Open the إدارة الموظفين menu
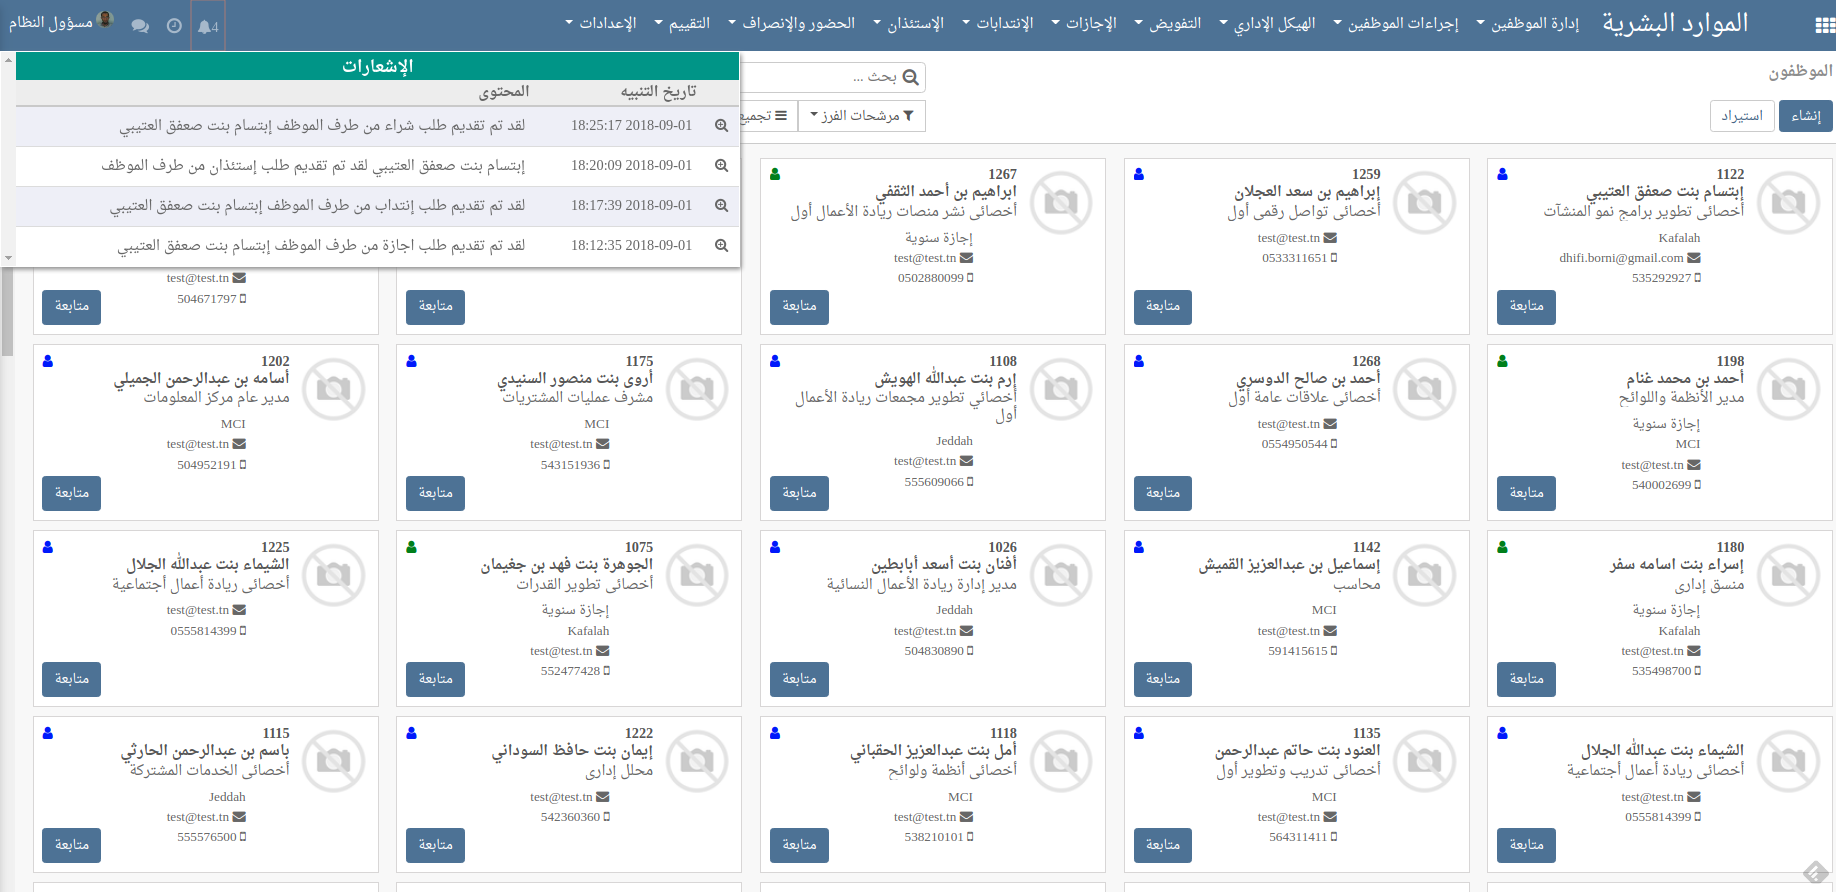 (x=1527, y=23)
